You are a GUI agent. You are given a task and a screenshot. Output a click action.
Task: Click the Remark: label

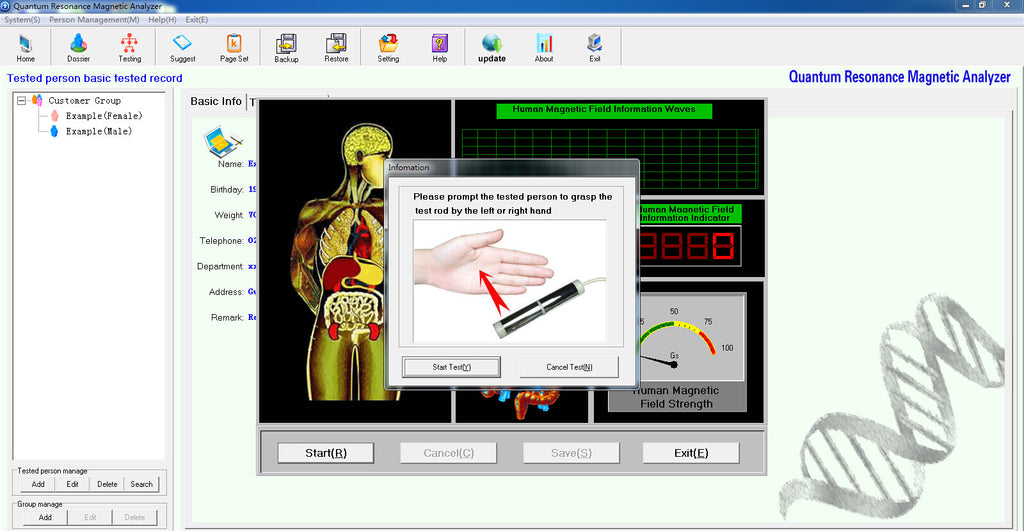tap(227, 317)
